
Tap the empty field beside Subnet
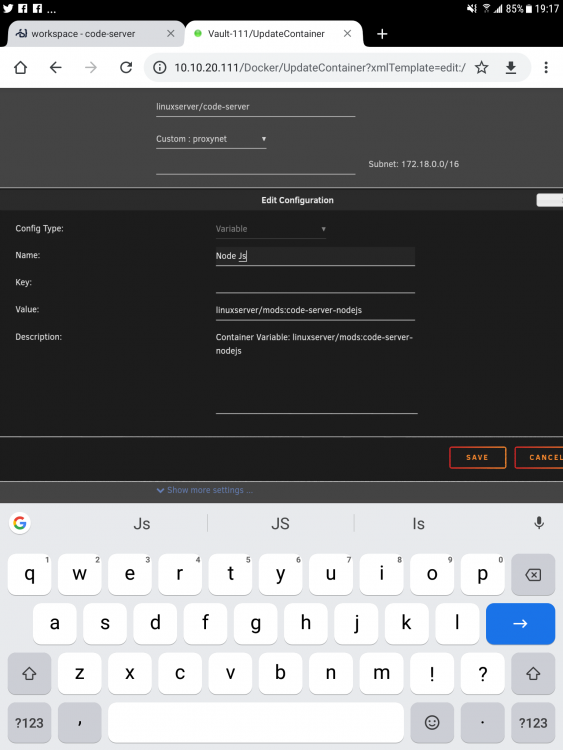click(255, 165)
